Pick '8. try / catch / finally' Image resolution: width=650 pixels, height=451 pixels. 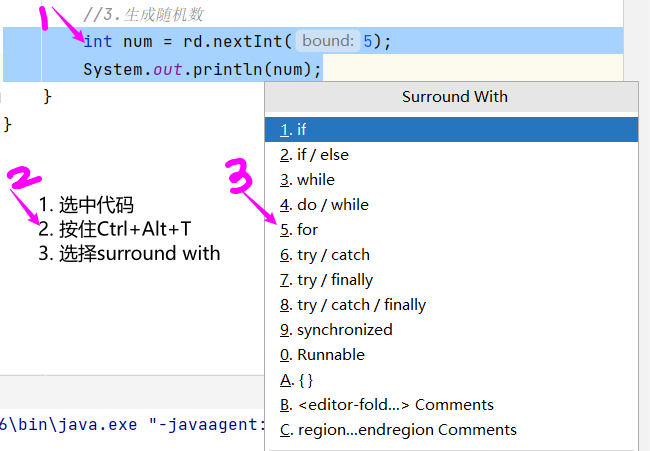click(x=451, y=305)
